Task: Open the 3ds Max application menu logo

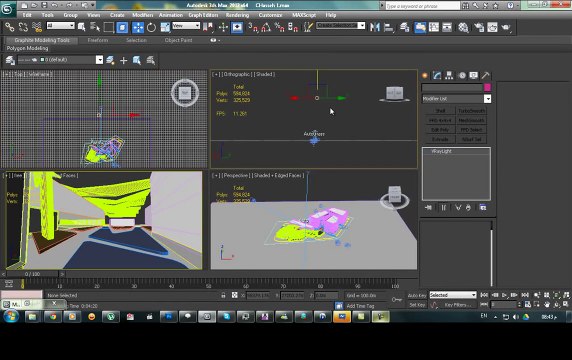Action: [7, 8]
